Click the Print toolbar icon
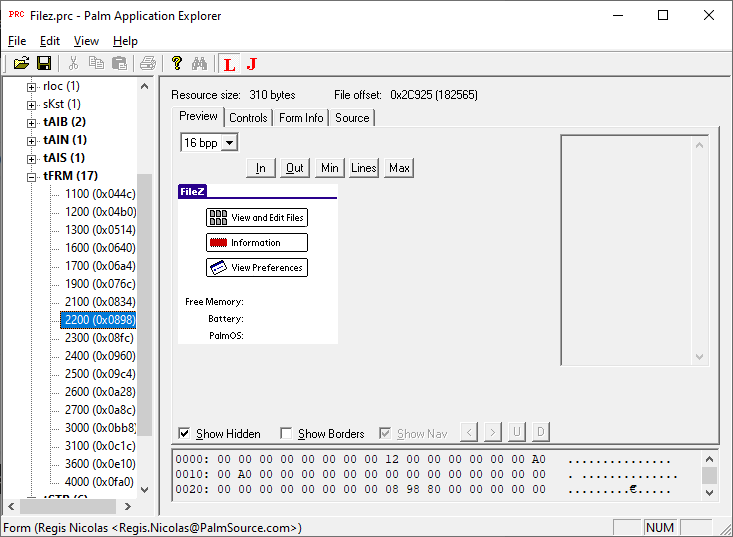 coord(148,64)
